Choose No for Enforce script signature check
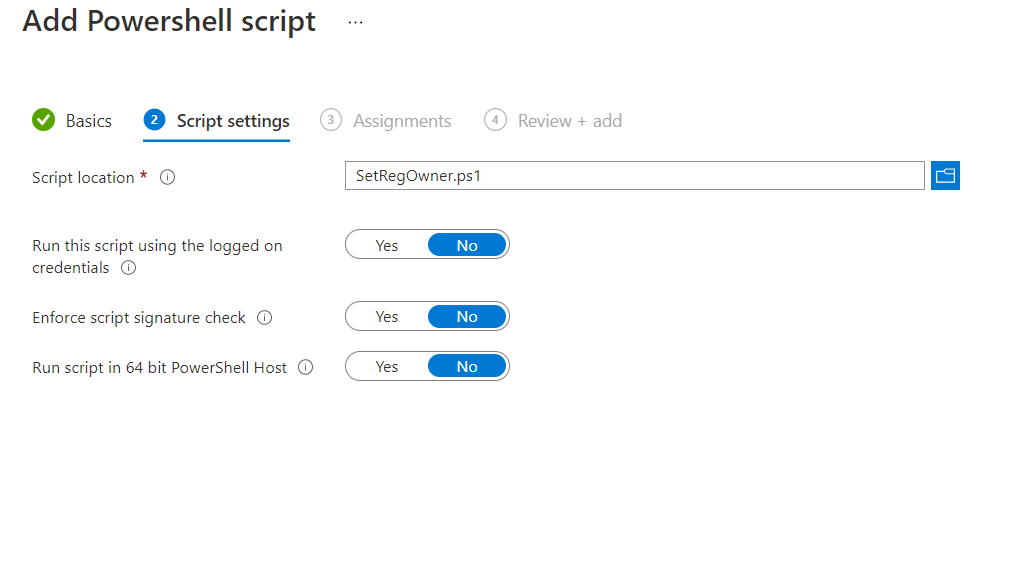The image size is (1021, 587). (467, 317)
